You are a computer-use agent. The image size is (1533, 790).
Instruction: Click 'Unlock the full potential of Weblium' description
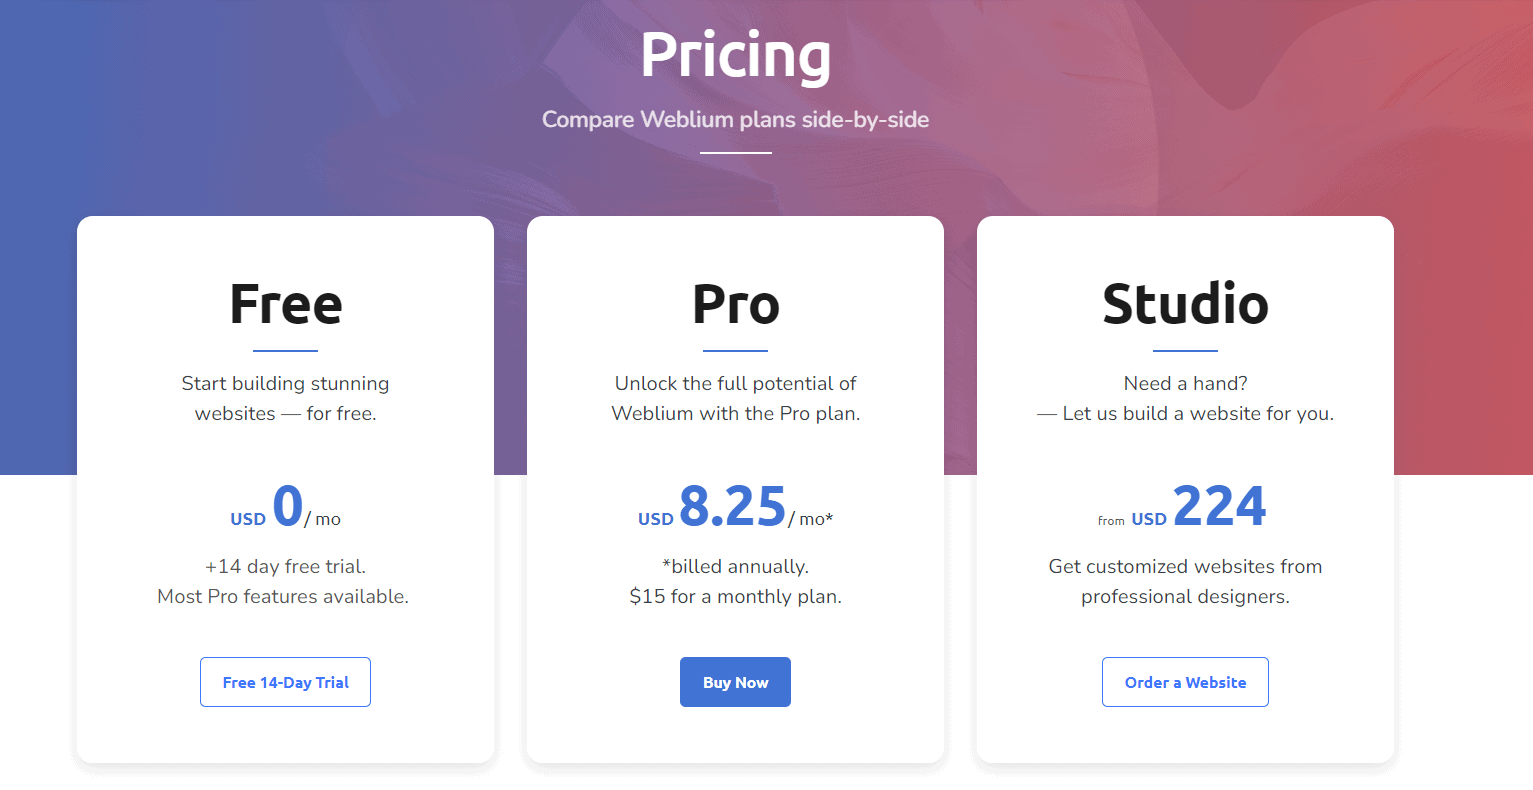736,398
